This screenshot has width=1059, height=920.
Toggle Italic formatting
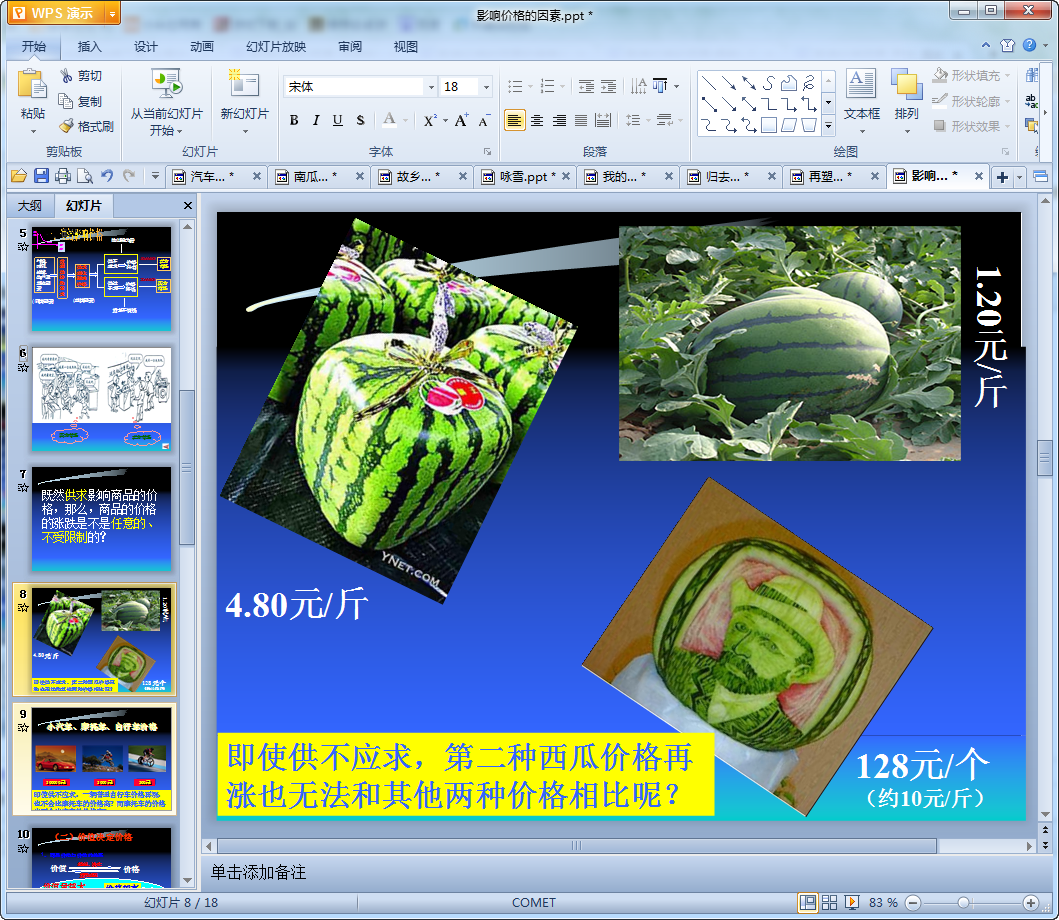315,120
